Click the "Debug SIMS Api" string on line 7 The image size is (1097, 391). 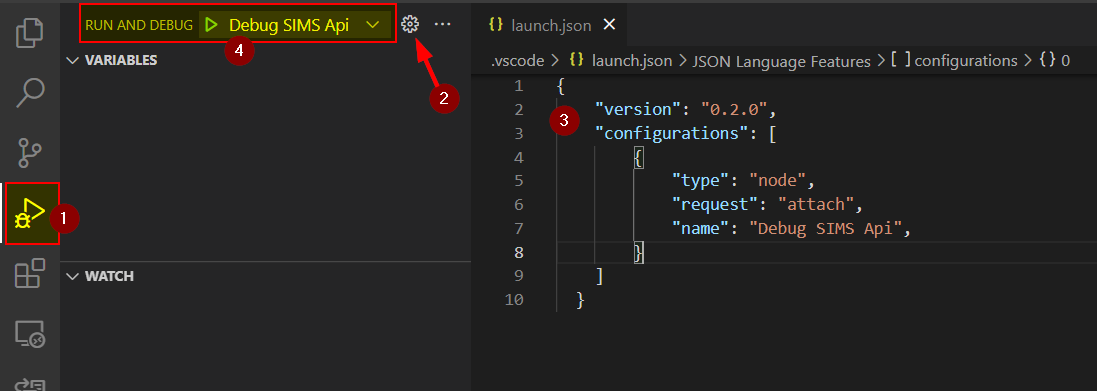coord(826,229)
